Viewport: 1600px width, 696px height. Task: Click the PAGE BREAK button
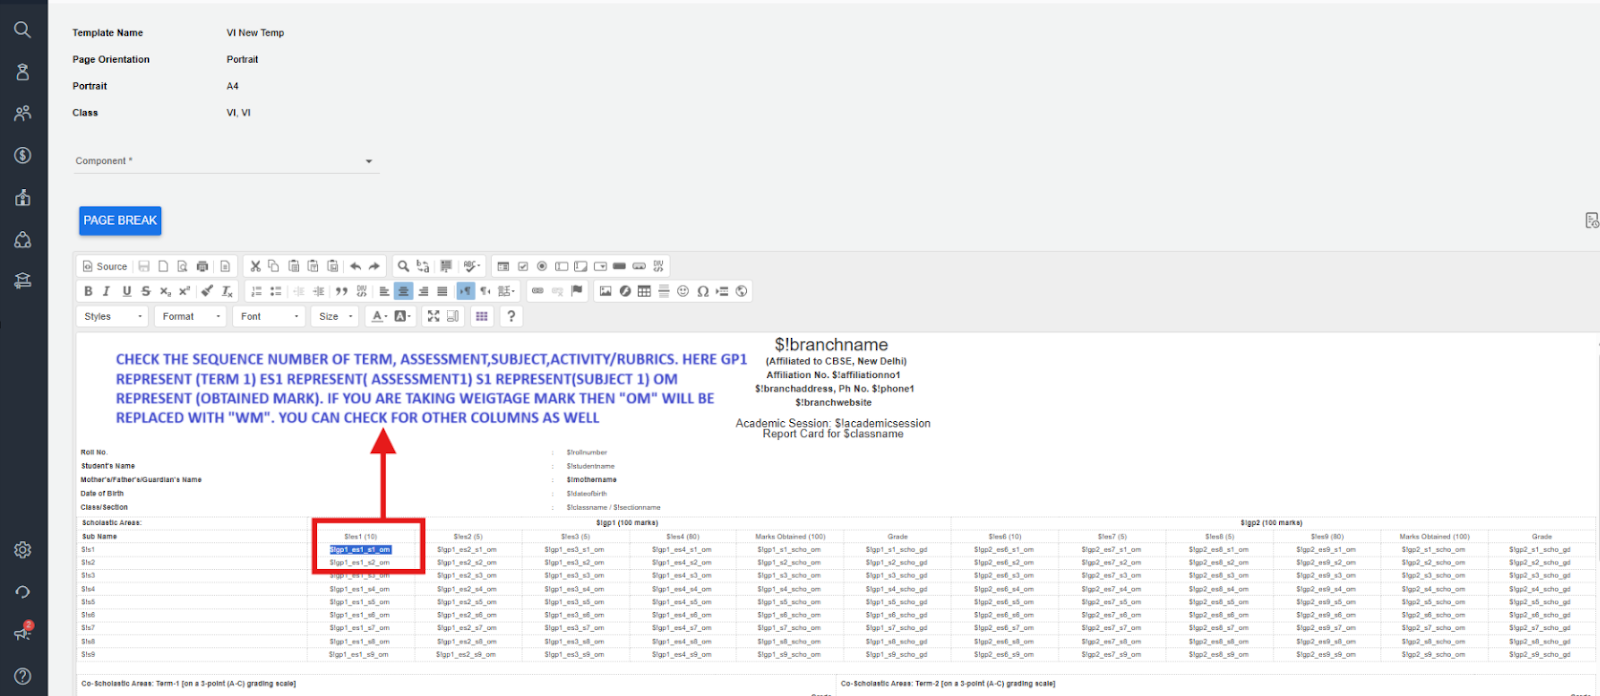tap(120, 220)
